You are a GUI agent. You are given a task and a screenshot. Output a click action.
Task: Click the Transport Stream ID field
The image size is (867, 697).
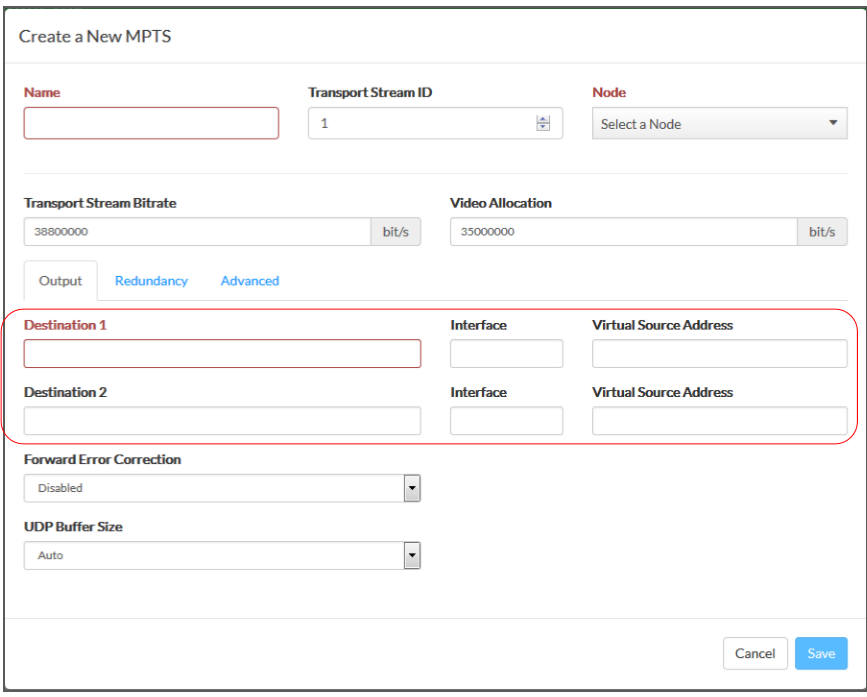pyautogui.click(x=435, y=123)
